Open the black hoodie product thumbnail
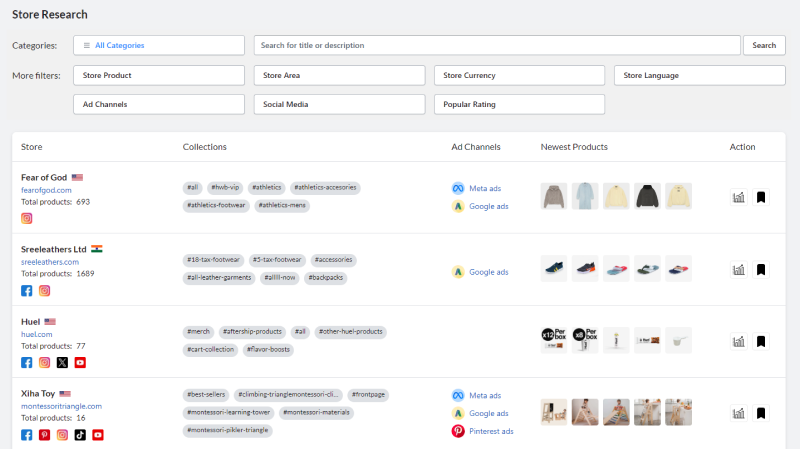This screenshot has height=449, width=800. (647, 196)
